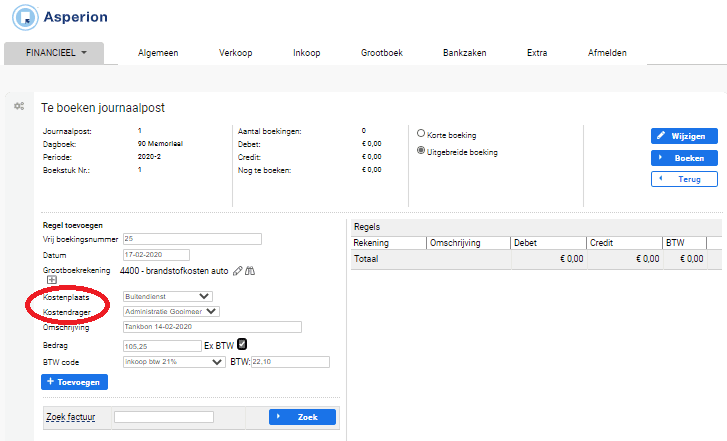Focus the BTW amount field 22,10
This screenshot has height=441, width=727.
tap(290, 362)
